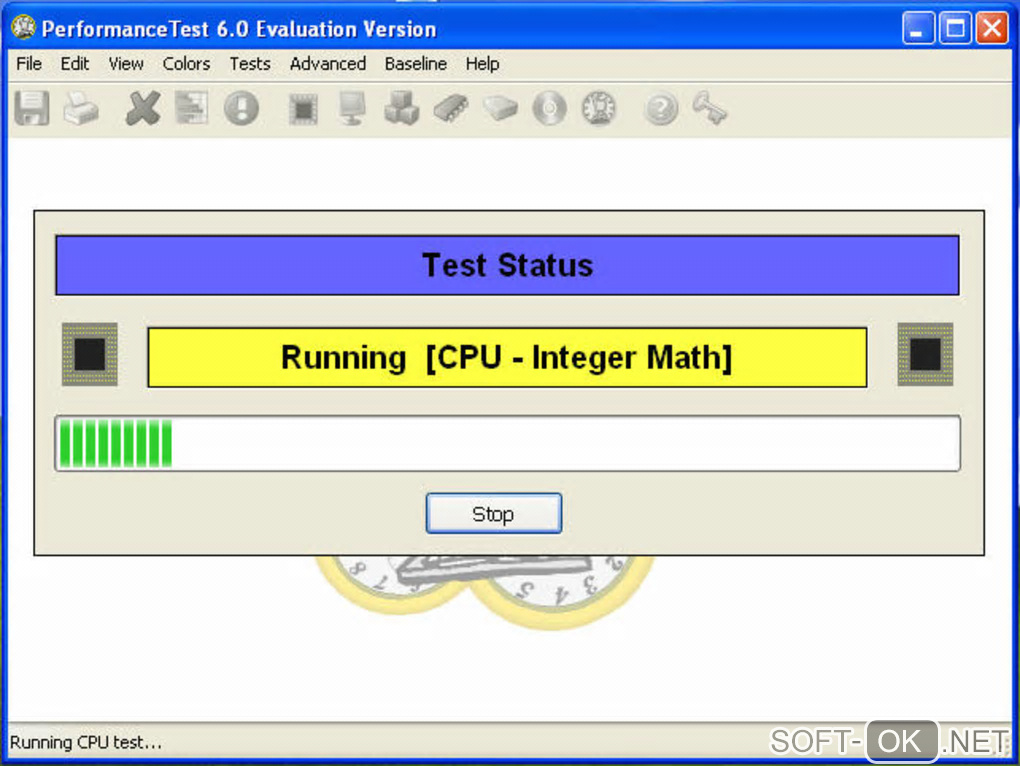Click the exclamation mark toolbar icon
Viewport: 1020px width, 766px height.
241,108
